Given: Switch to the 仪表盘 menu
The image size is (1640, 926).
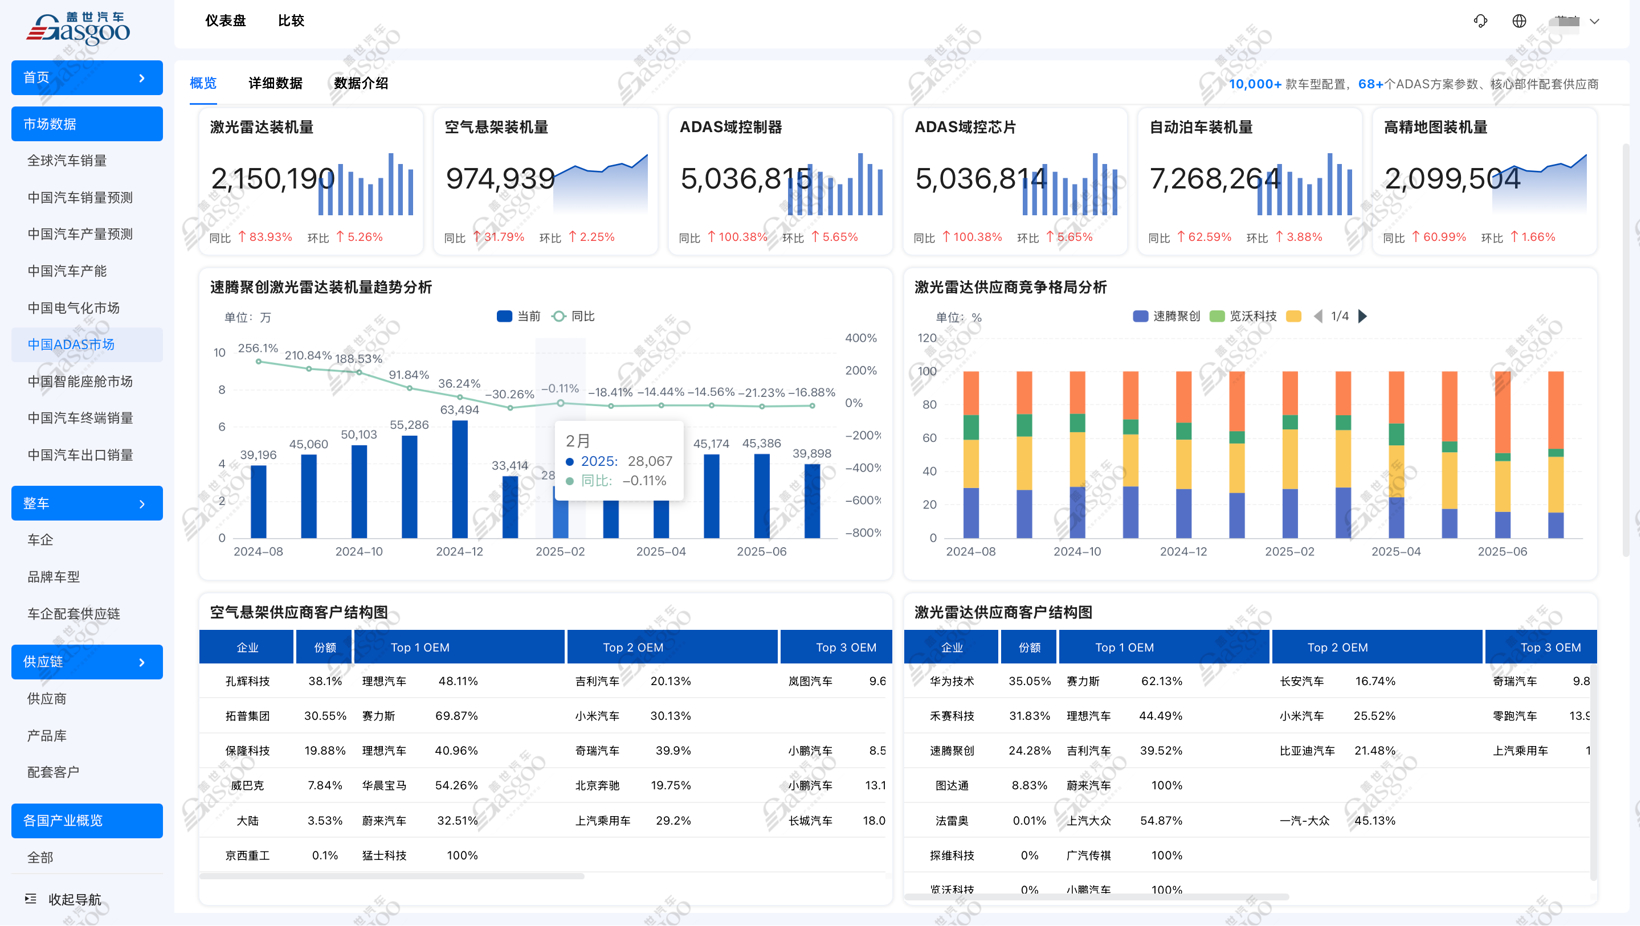Looking at the screenshot, I should pos(225,21).
